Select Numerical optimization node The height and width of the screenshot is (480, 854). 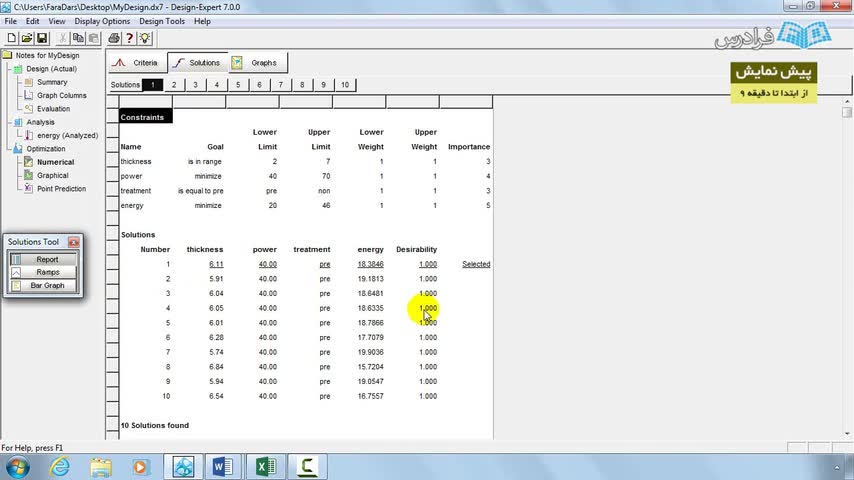coord(56,162)
